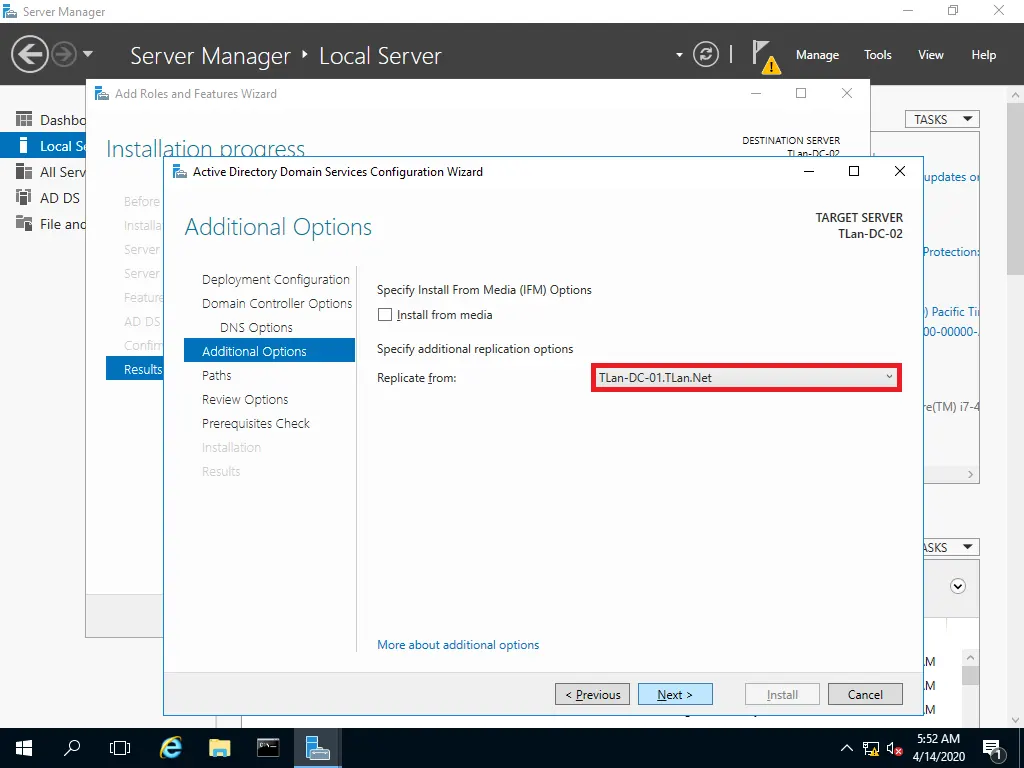The image size is (1024, 768).
Task: Open the upper TASKS dropdown
Action: (x=942, y=120)
